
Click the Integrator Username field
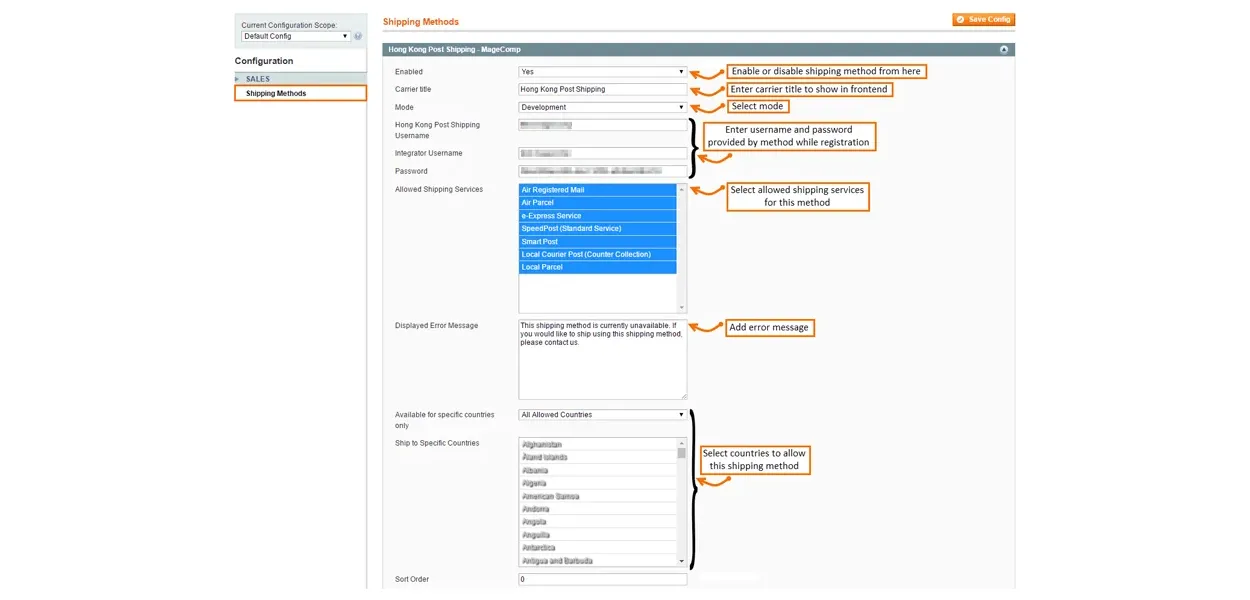[x=602, y=154]
